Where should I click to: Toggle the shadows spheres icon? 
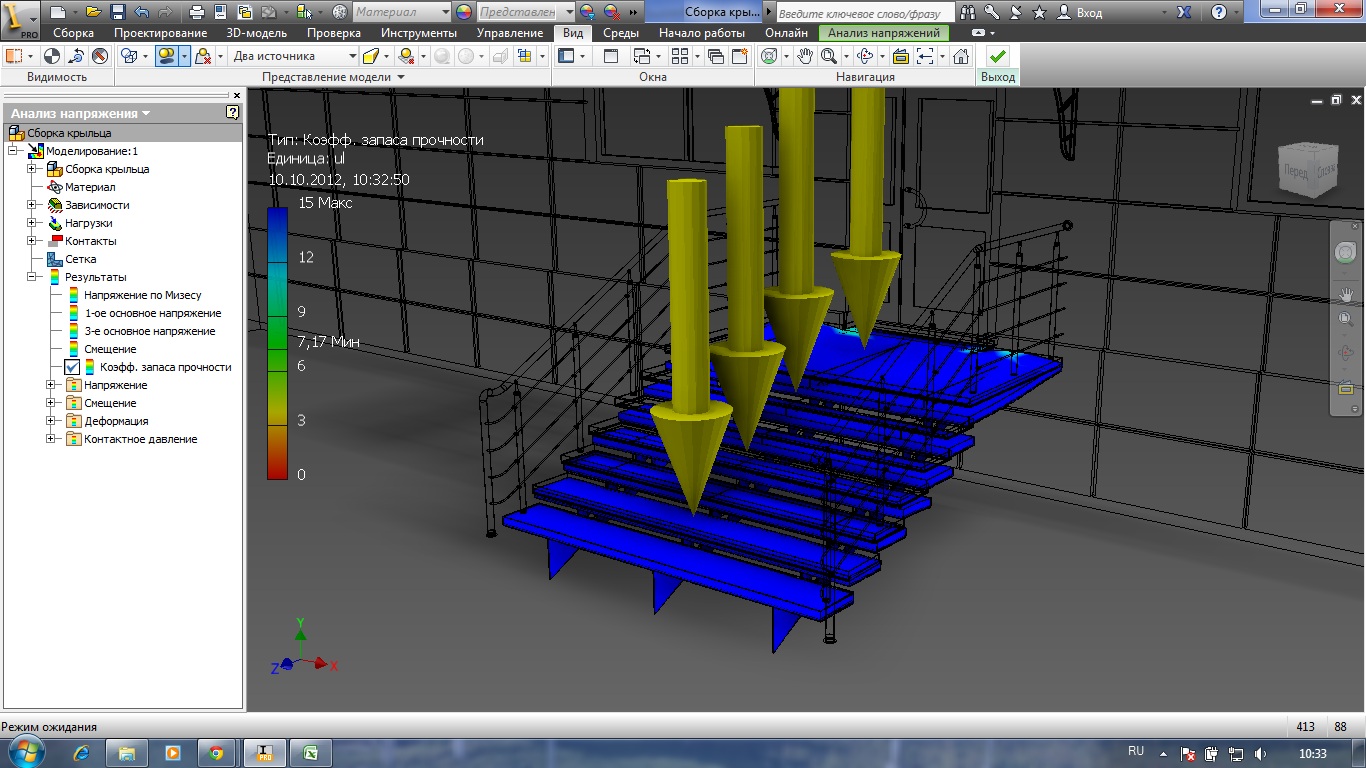point(166,56)
